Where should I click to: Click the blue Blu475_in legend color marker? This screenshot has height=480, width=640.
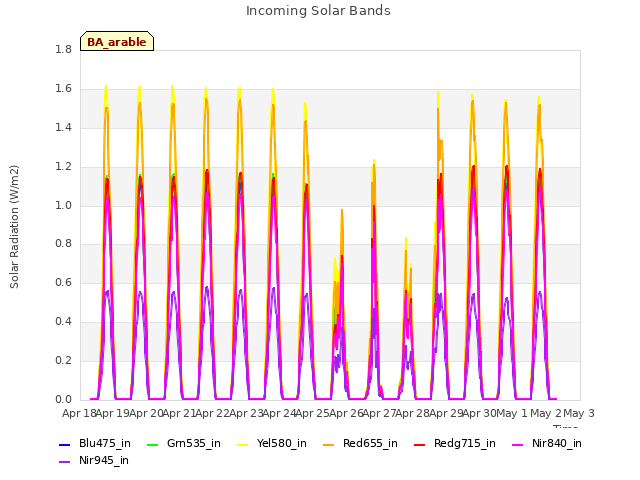coord(64,444)
